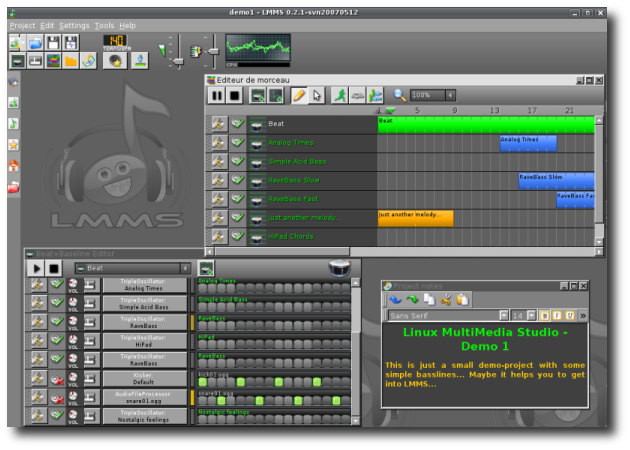Stop the Beat+Baseline Editor playback
The height and width of the screenshot is (450, 630).
54,268
